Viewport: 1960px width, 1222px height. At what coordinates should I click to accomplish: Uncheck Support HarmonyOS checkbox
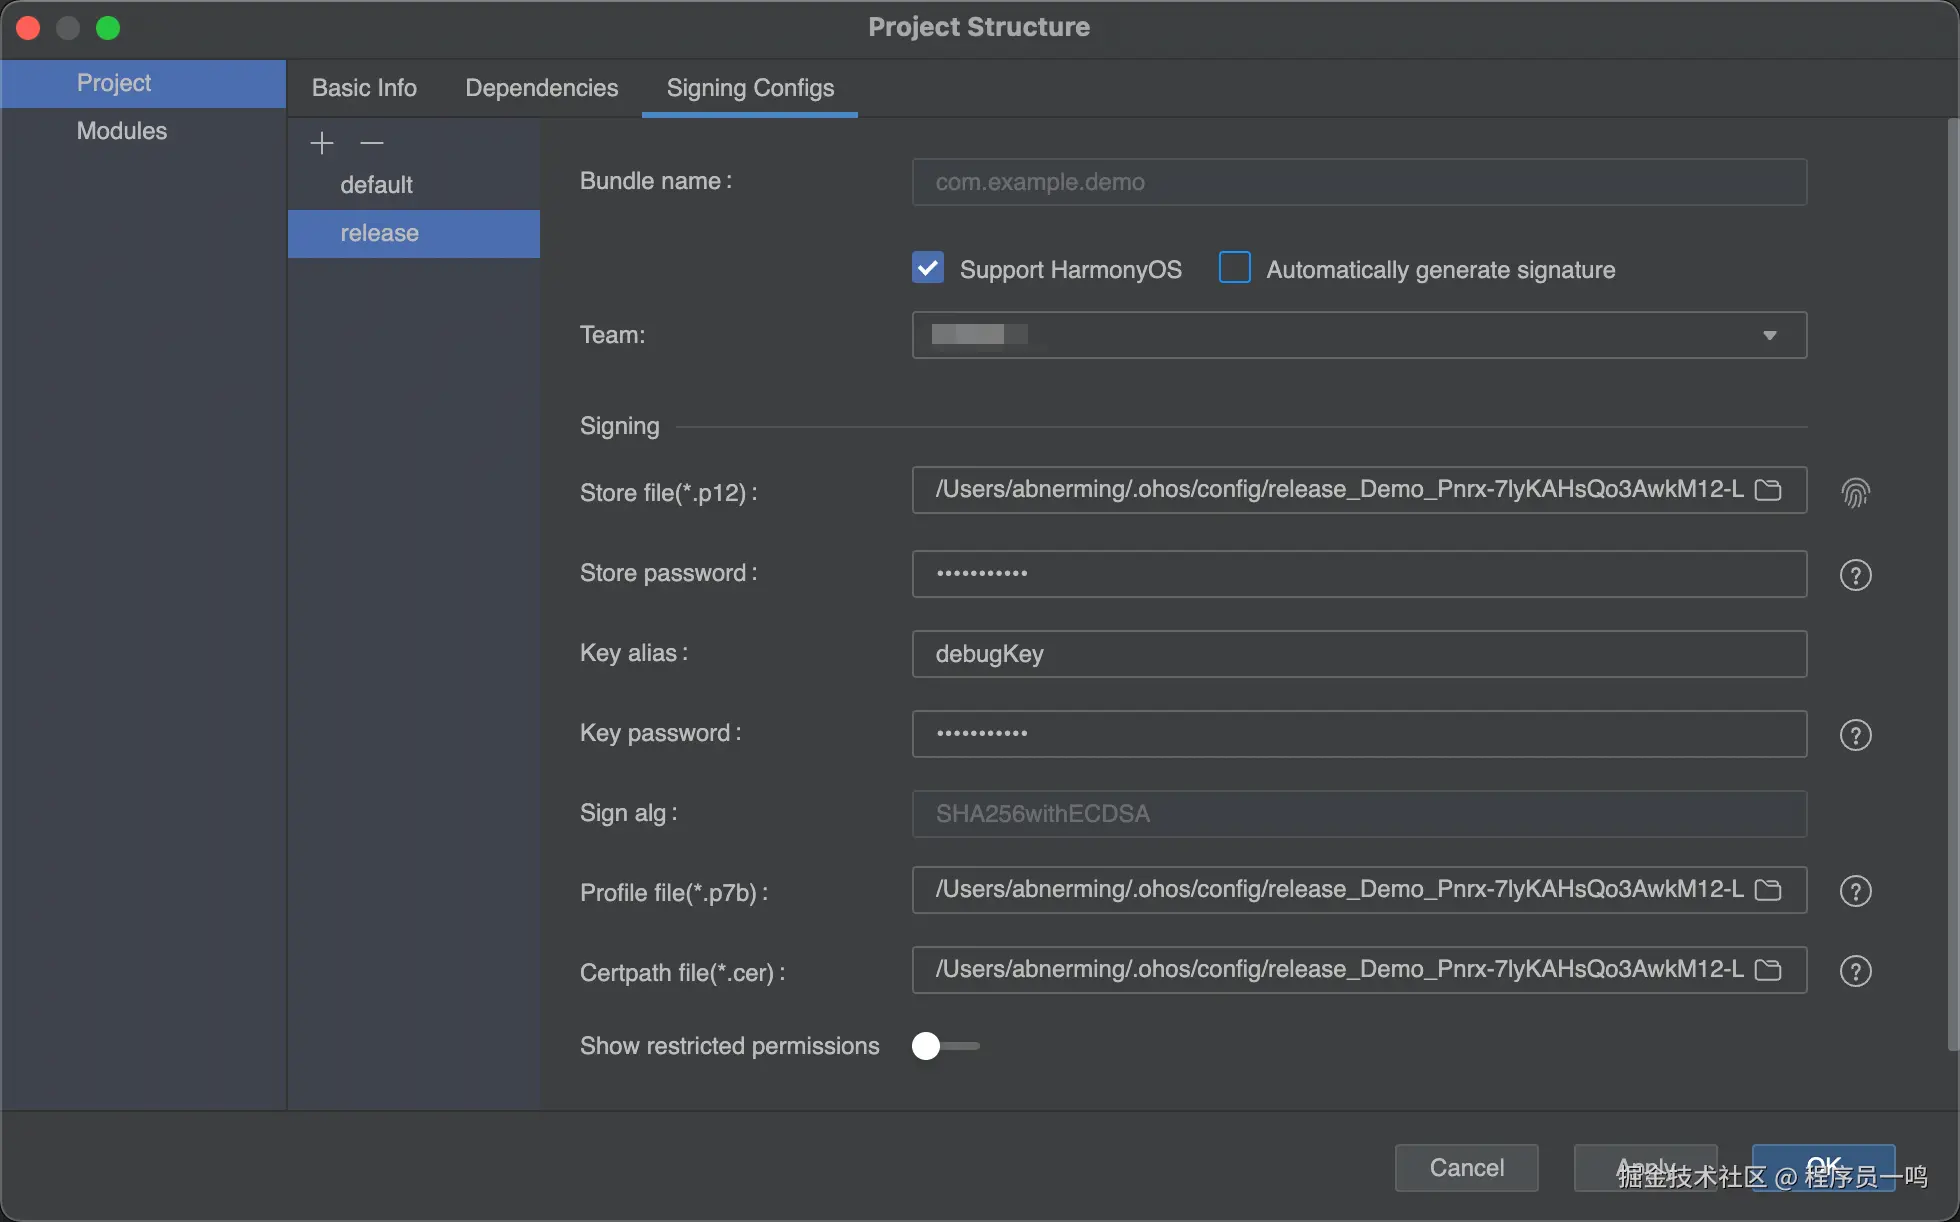[928, 268]
